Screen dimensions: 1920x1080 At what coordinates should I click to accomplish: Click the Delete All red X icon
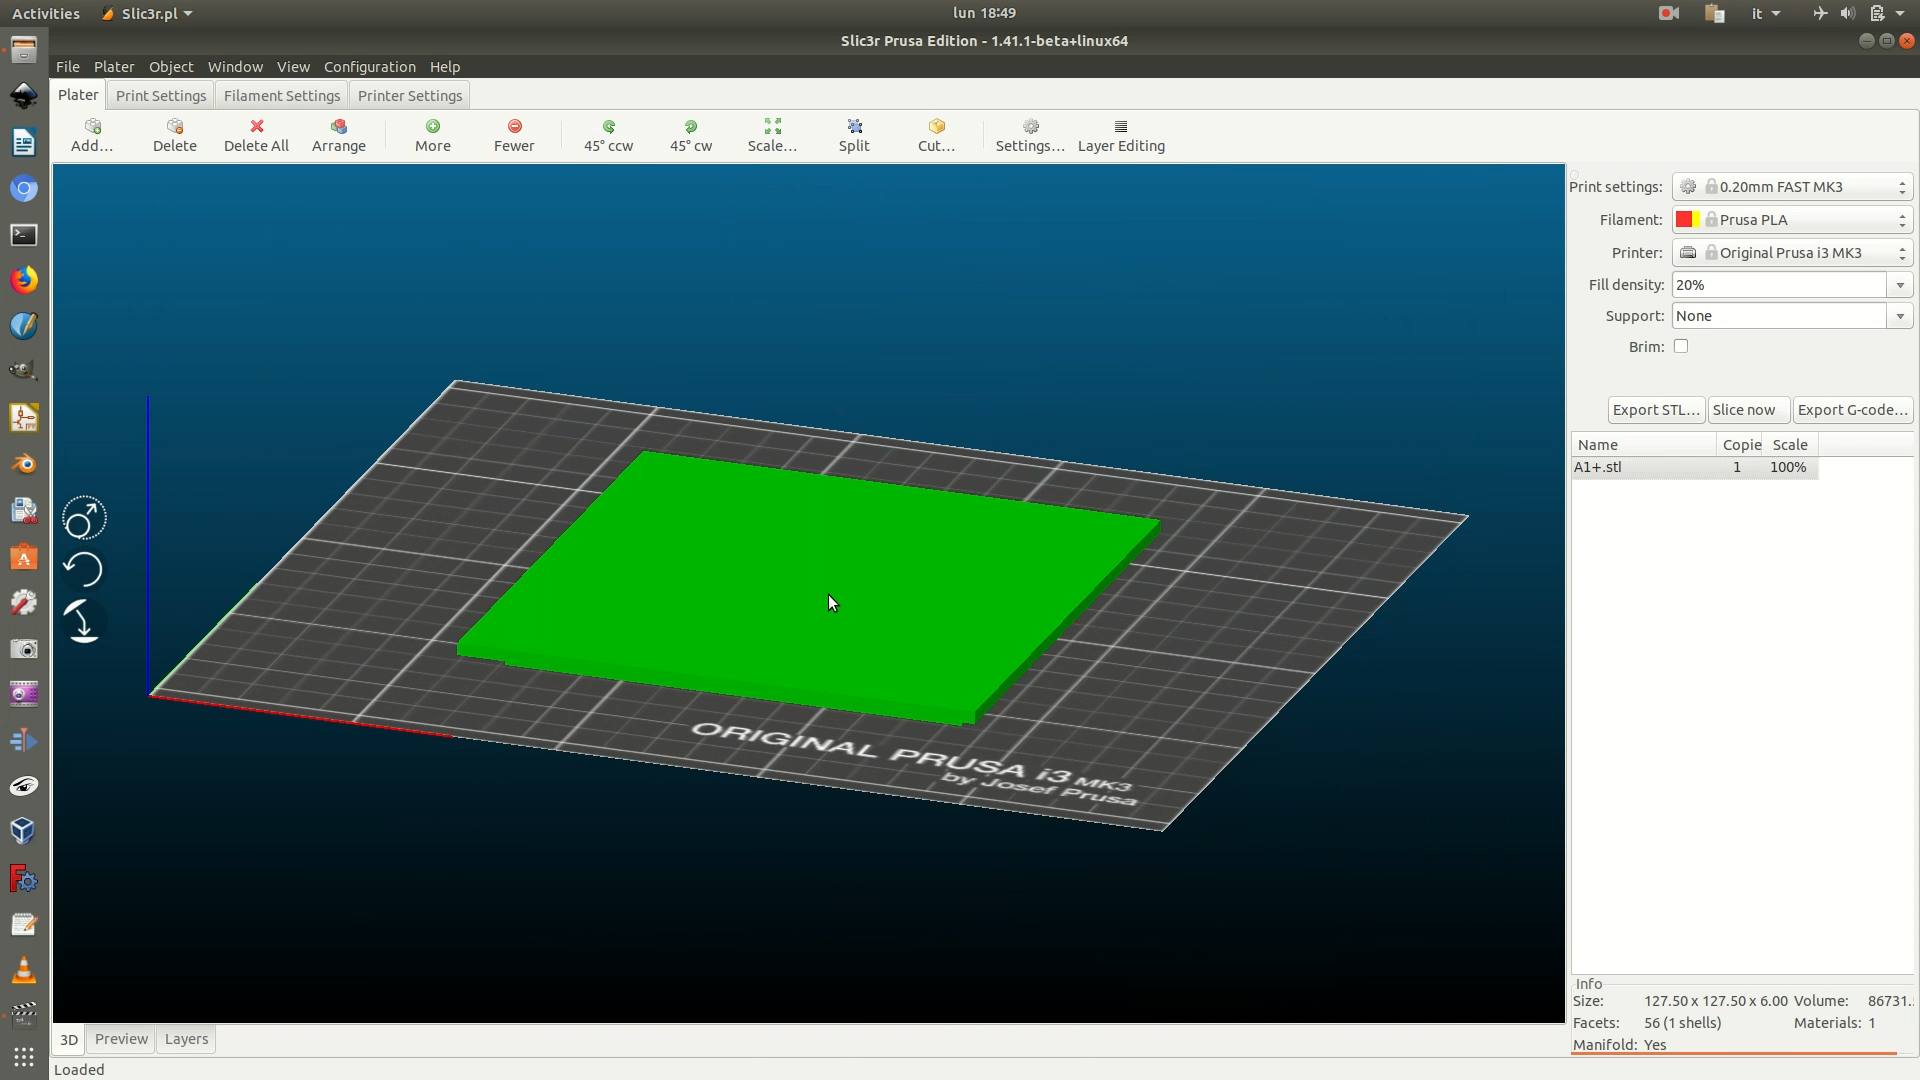click(x=257, y=126)
